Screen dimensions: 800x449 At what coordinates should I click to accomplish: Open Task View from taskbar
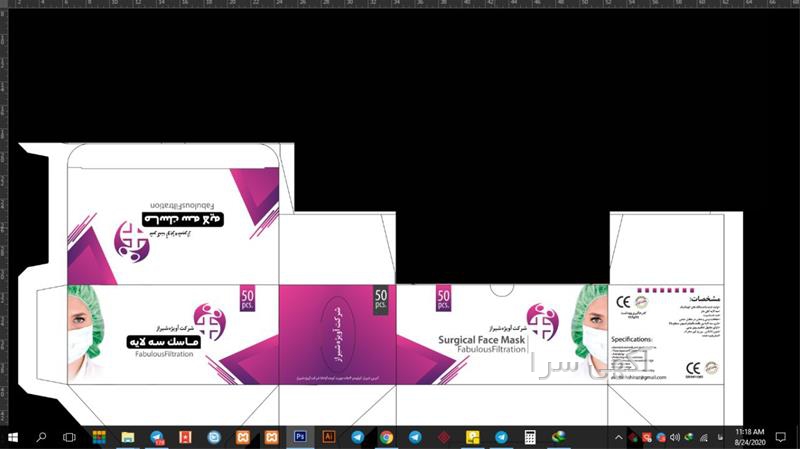click(x=69, y=437)
